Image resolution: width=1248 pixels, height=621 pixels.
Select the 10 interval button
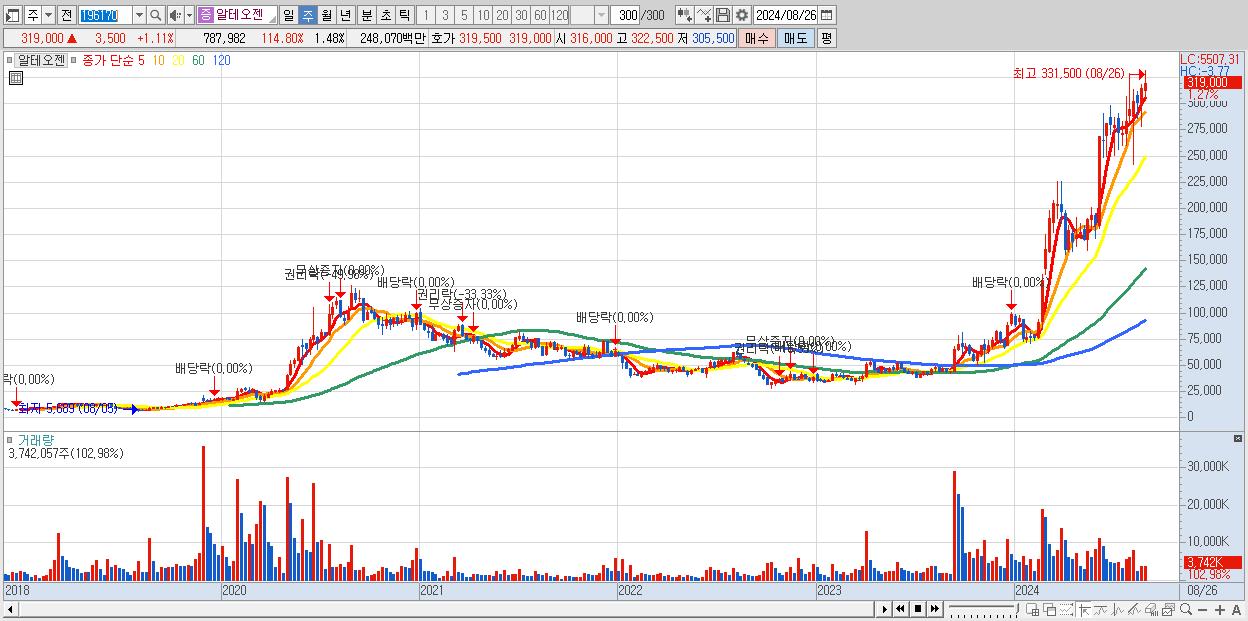(483, 15)
